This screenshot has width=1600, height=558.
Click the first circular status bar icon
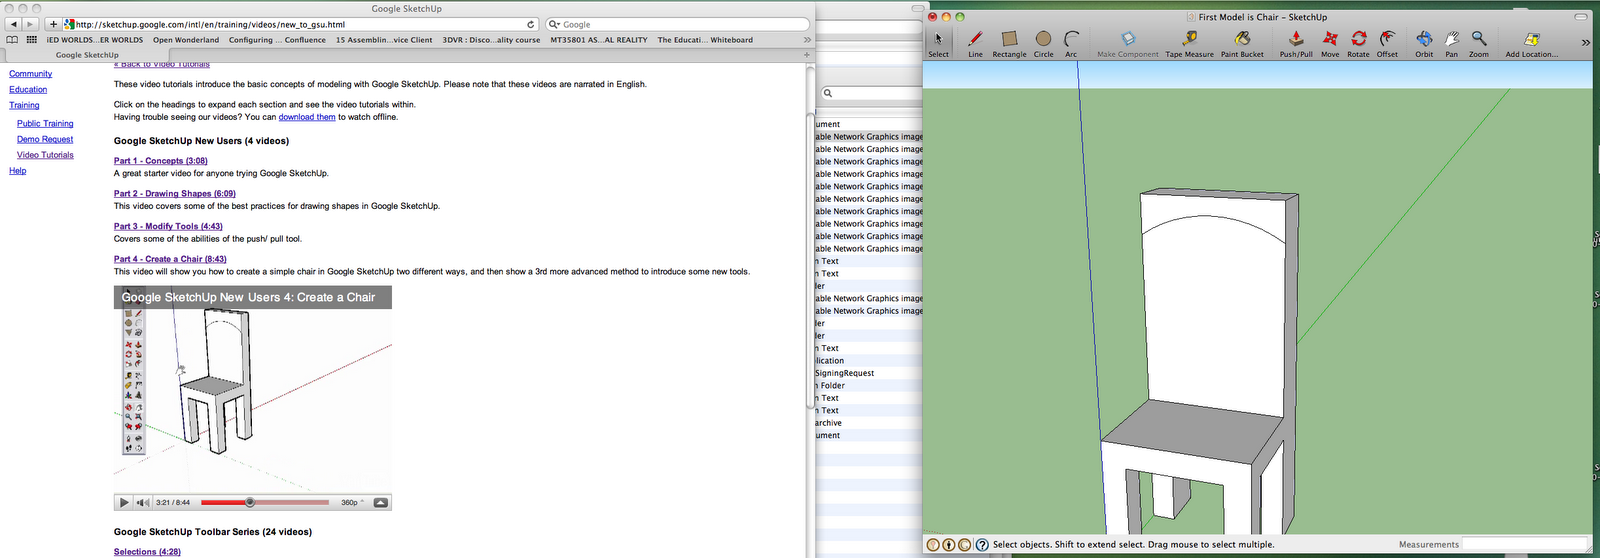click(x=933, y=545)
